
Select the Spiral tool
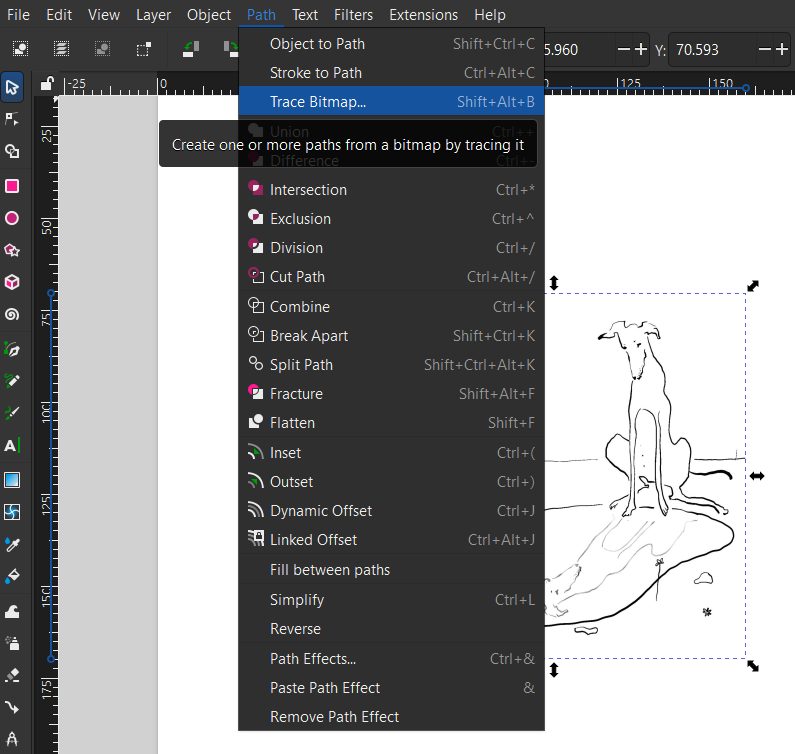click(x=12, y=315)
